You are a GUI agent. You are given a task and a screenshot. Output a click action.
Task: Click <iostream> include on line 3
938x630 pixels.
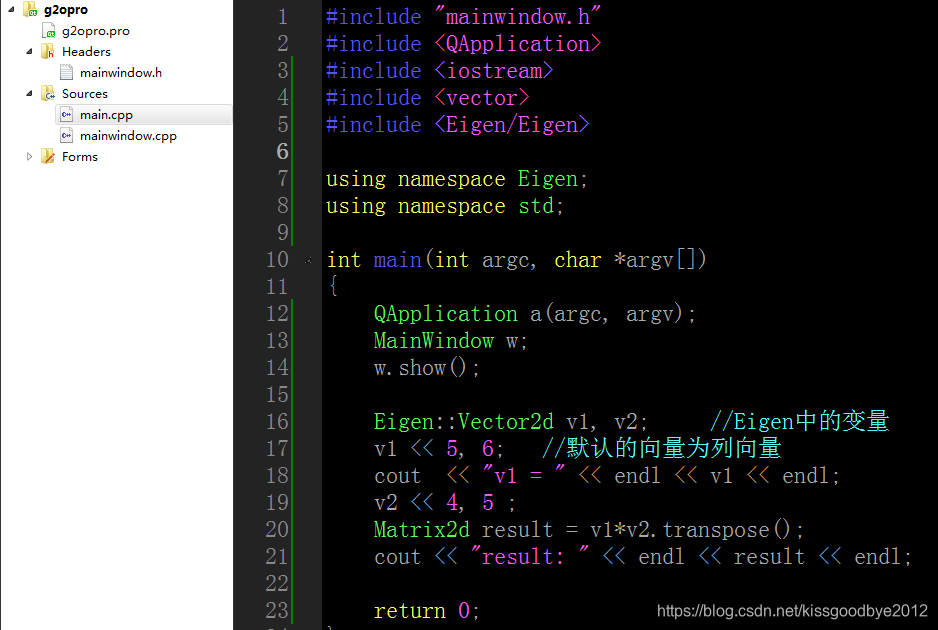[494, 71]
